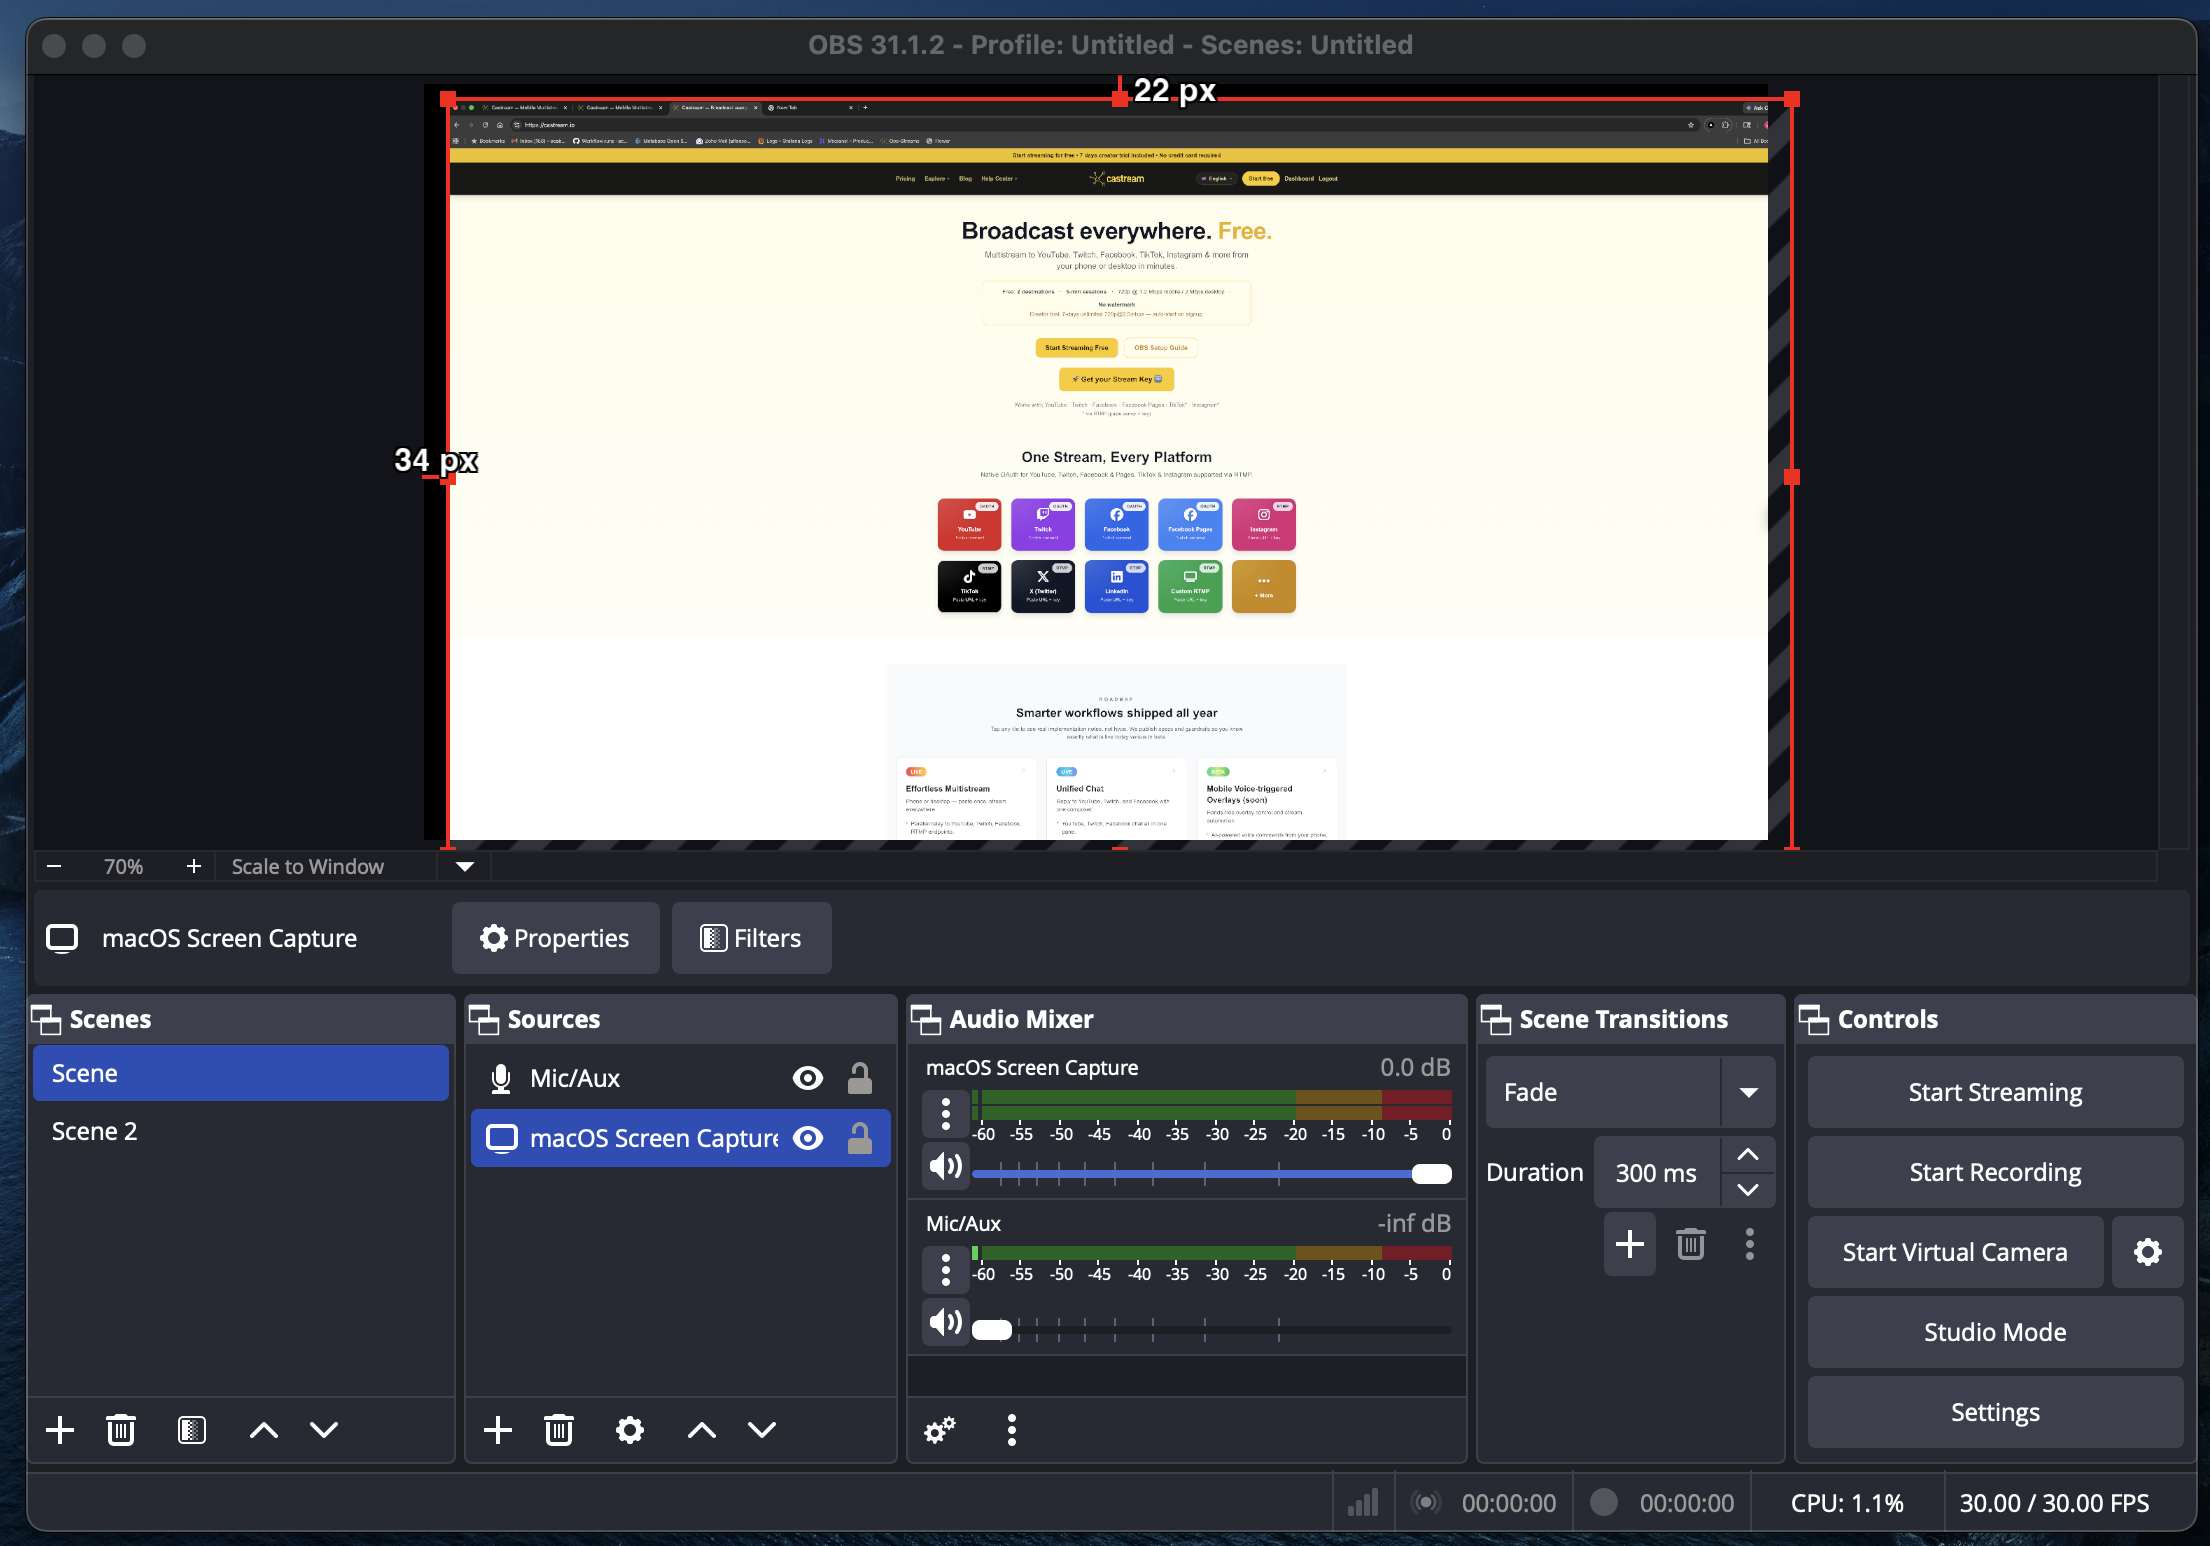Adjust the macOS Screen Capture volume slider
Image resolution: width=2210 pixels, height=1546 pixels.
[x=1431, y=1174]
